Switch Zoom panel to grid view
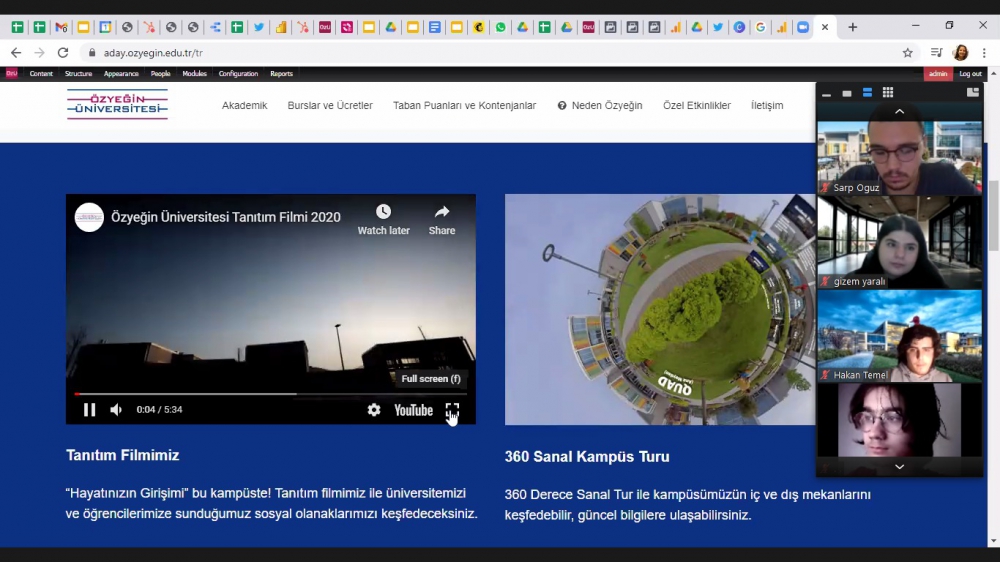The width and height of the screenshot is (1000, 562). pyautogui.click(x=888, y=93)
